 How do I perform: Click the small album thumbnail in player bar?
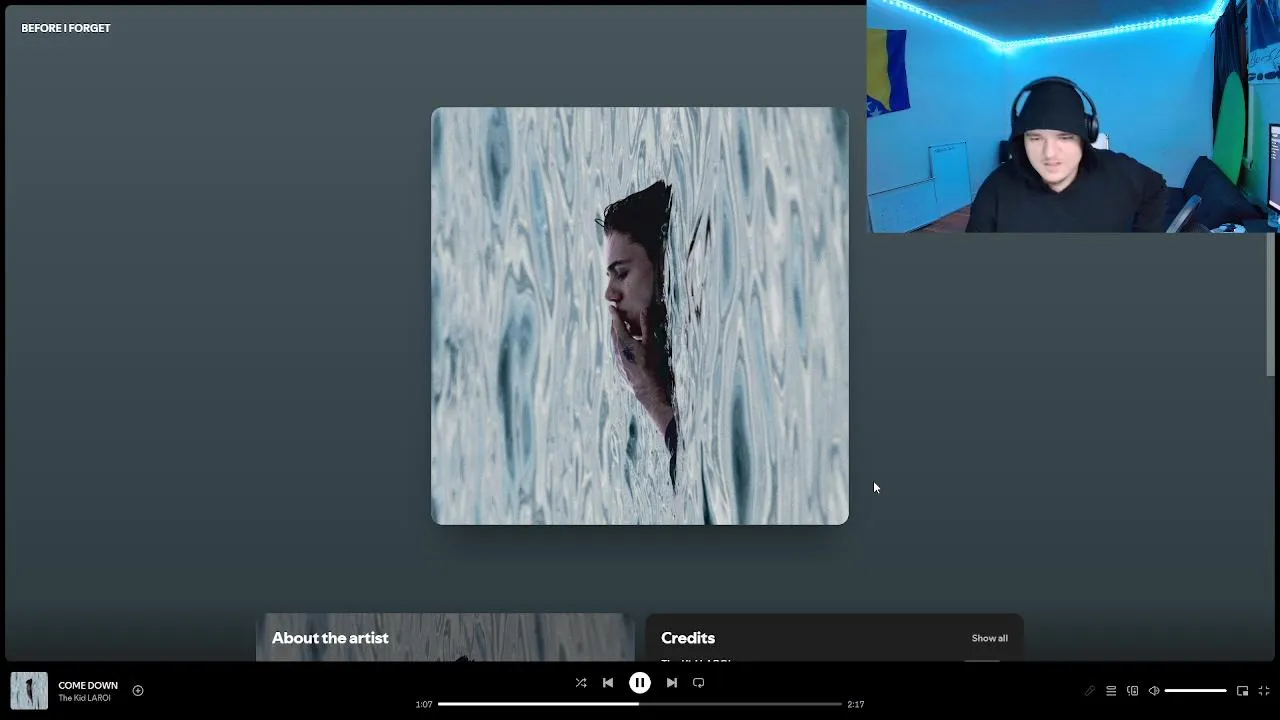(29, 691)
